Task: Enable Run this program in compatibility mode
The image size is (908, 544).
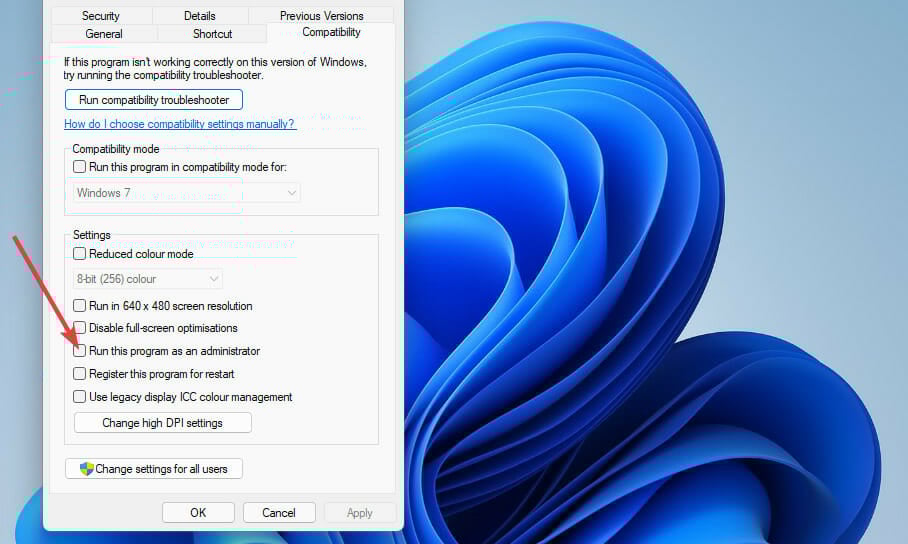Action: [79, 167]
